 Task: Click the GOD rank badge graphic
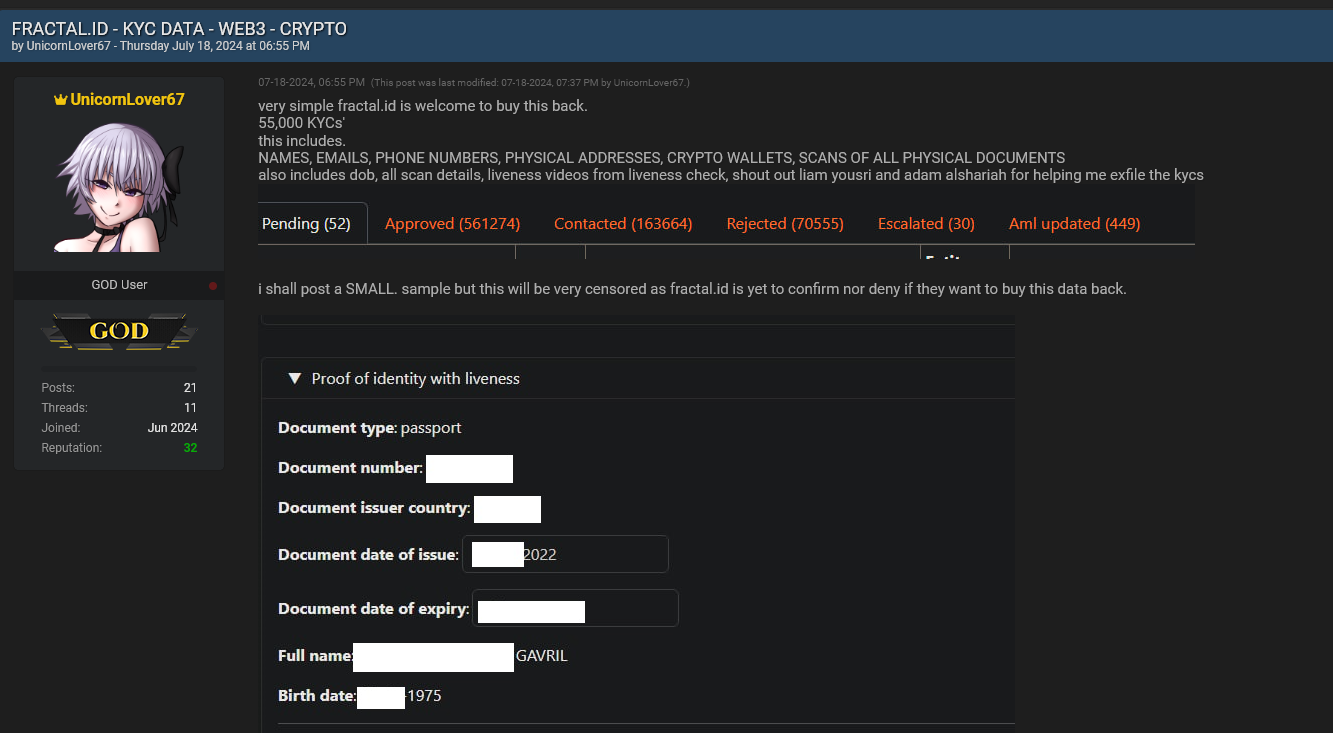tap(118, 330)
